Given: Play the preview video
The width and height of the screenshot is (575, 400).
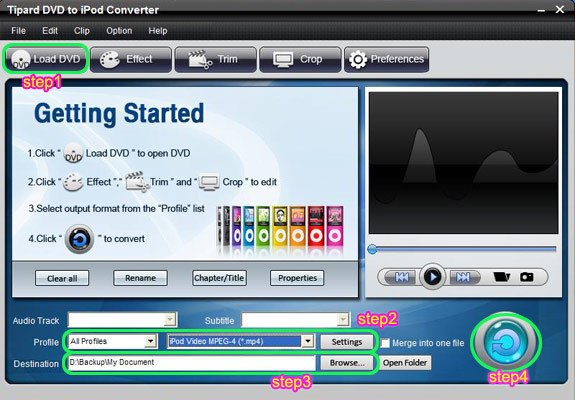Looking at the screenshot, I should [433, 277].
